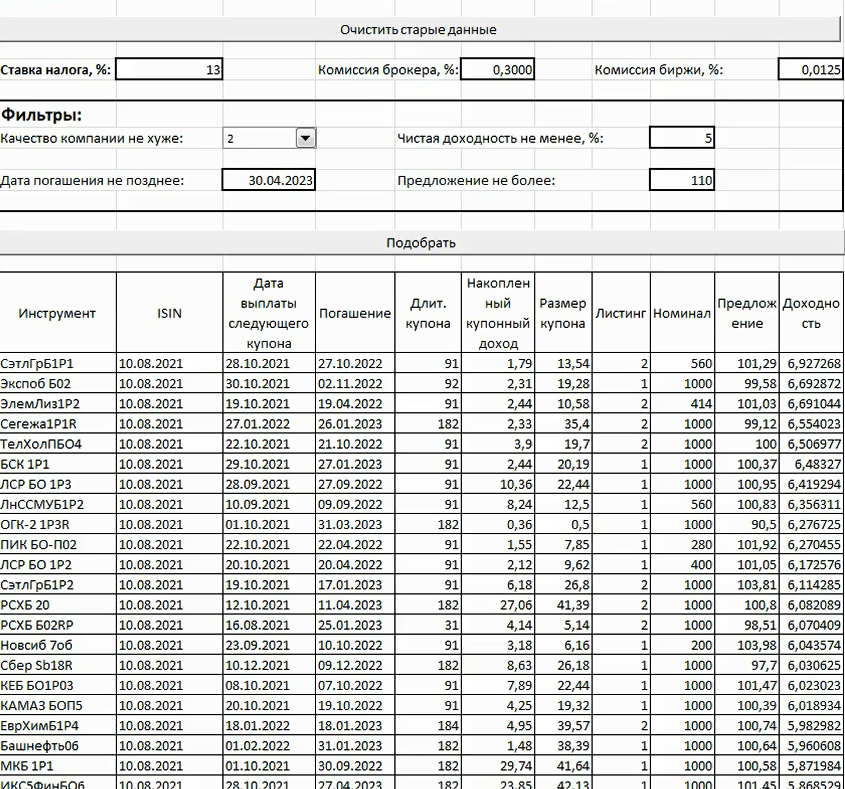Screen dimensions: 845x789
Task: Select the 'Ставка налога, %:' label cell
Action: coord(58,70)
